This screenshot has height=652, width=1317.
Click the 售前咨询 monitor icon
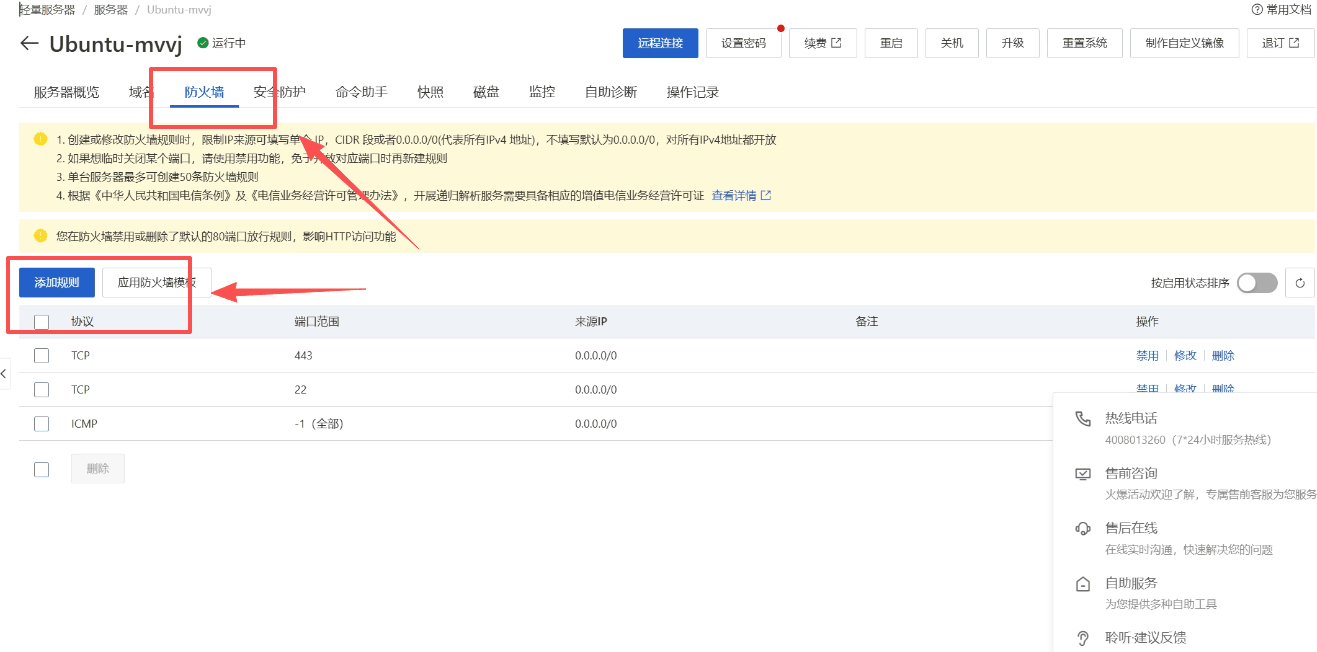pos(1082,473)
